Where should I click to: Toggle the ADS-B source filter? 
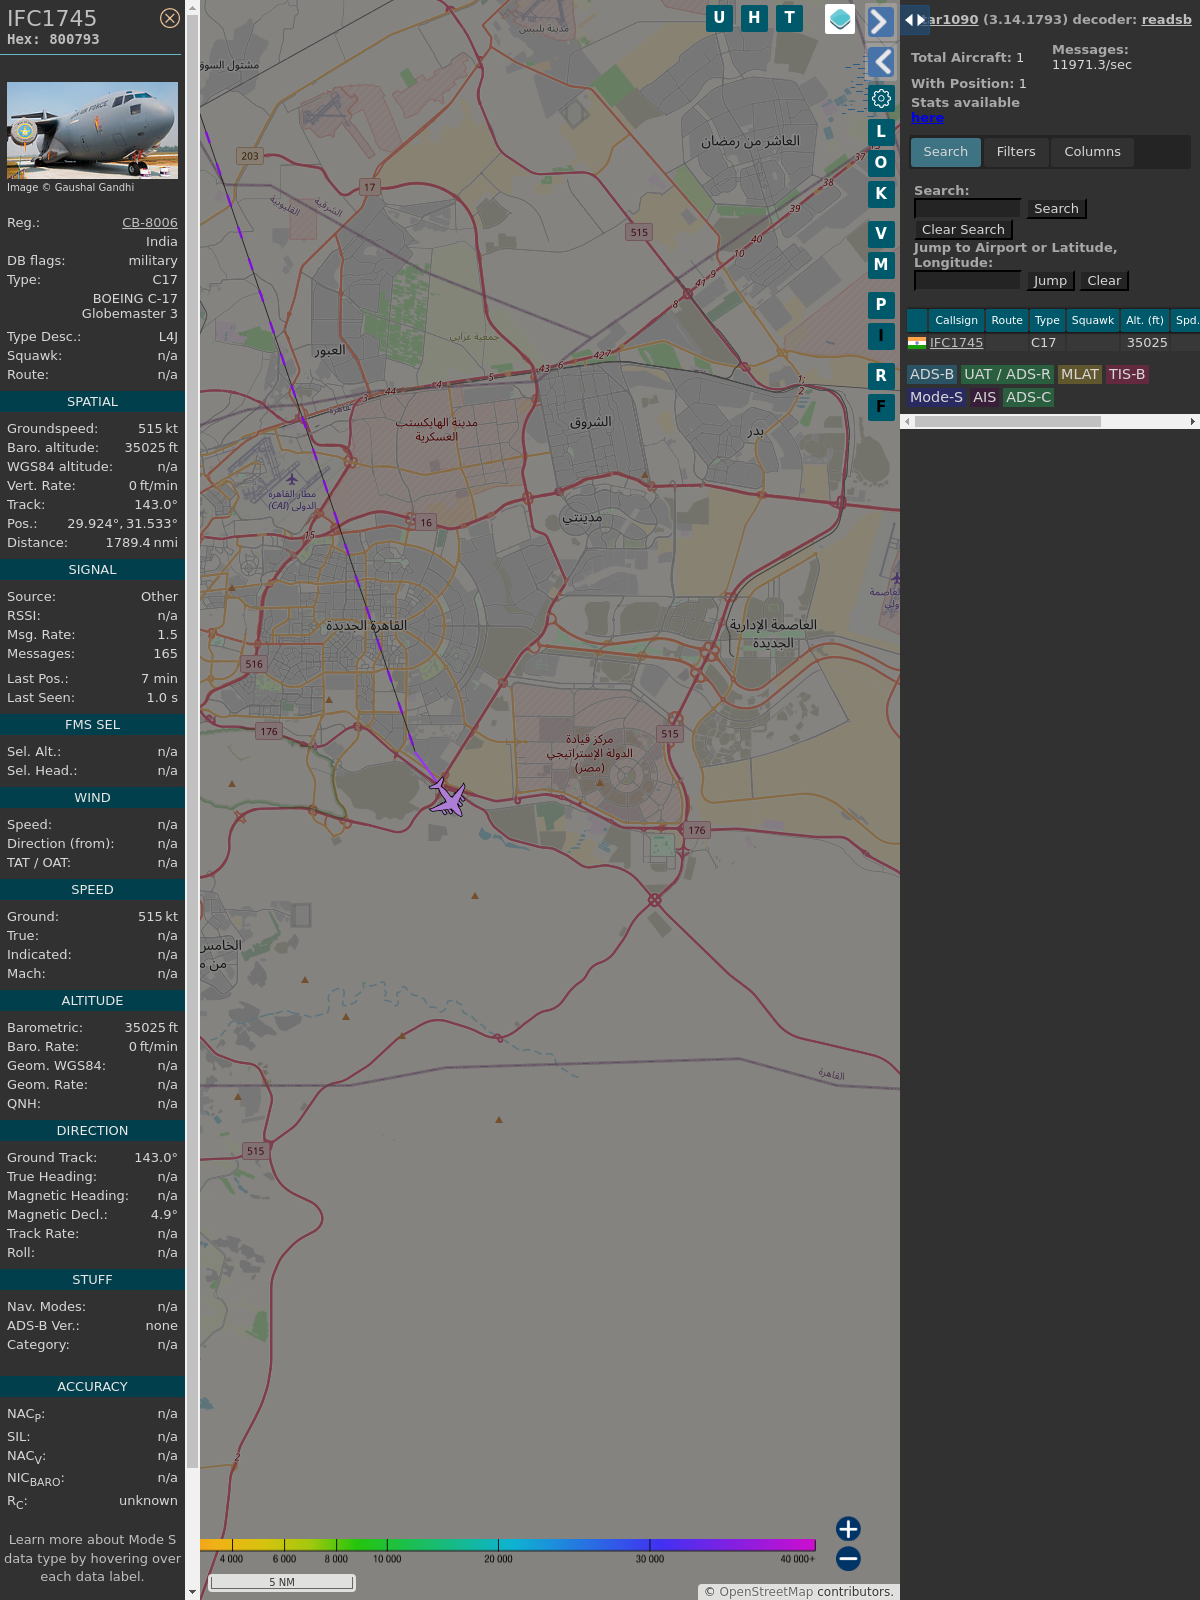pyautogui.click(x=931, y=374)
